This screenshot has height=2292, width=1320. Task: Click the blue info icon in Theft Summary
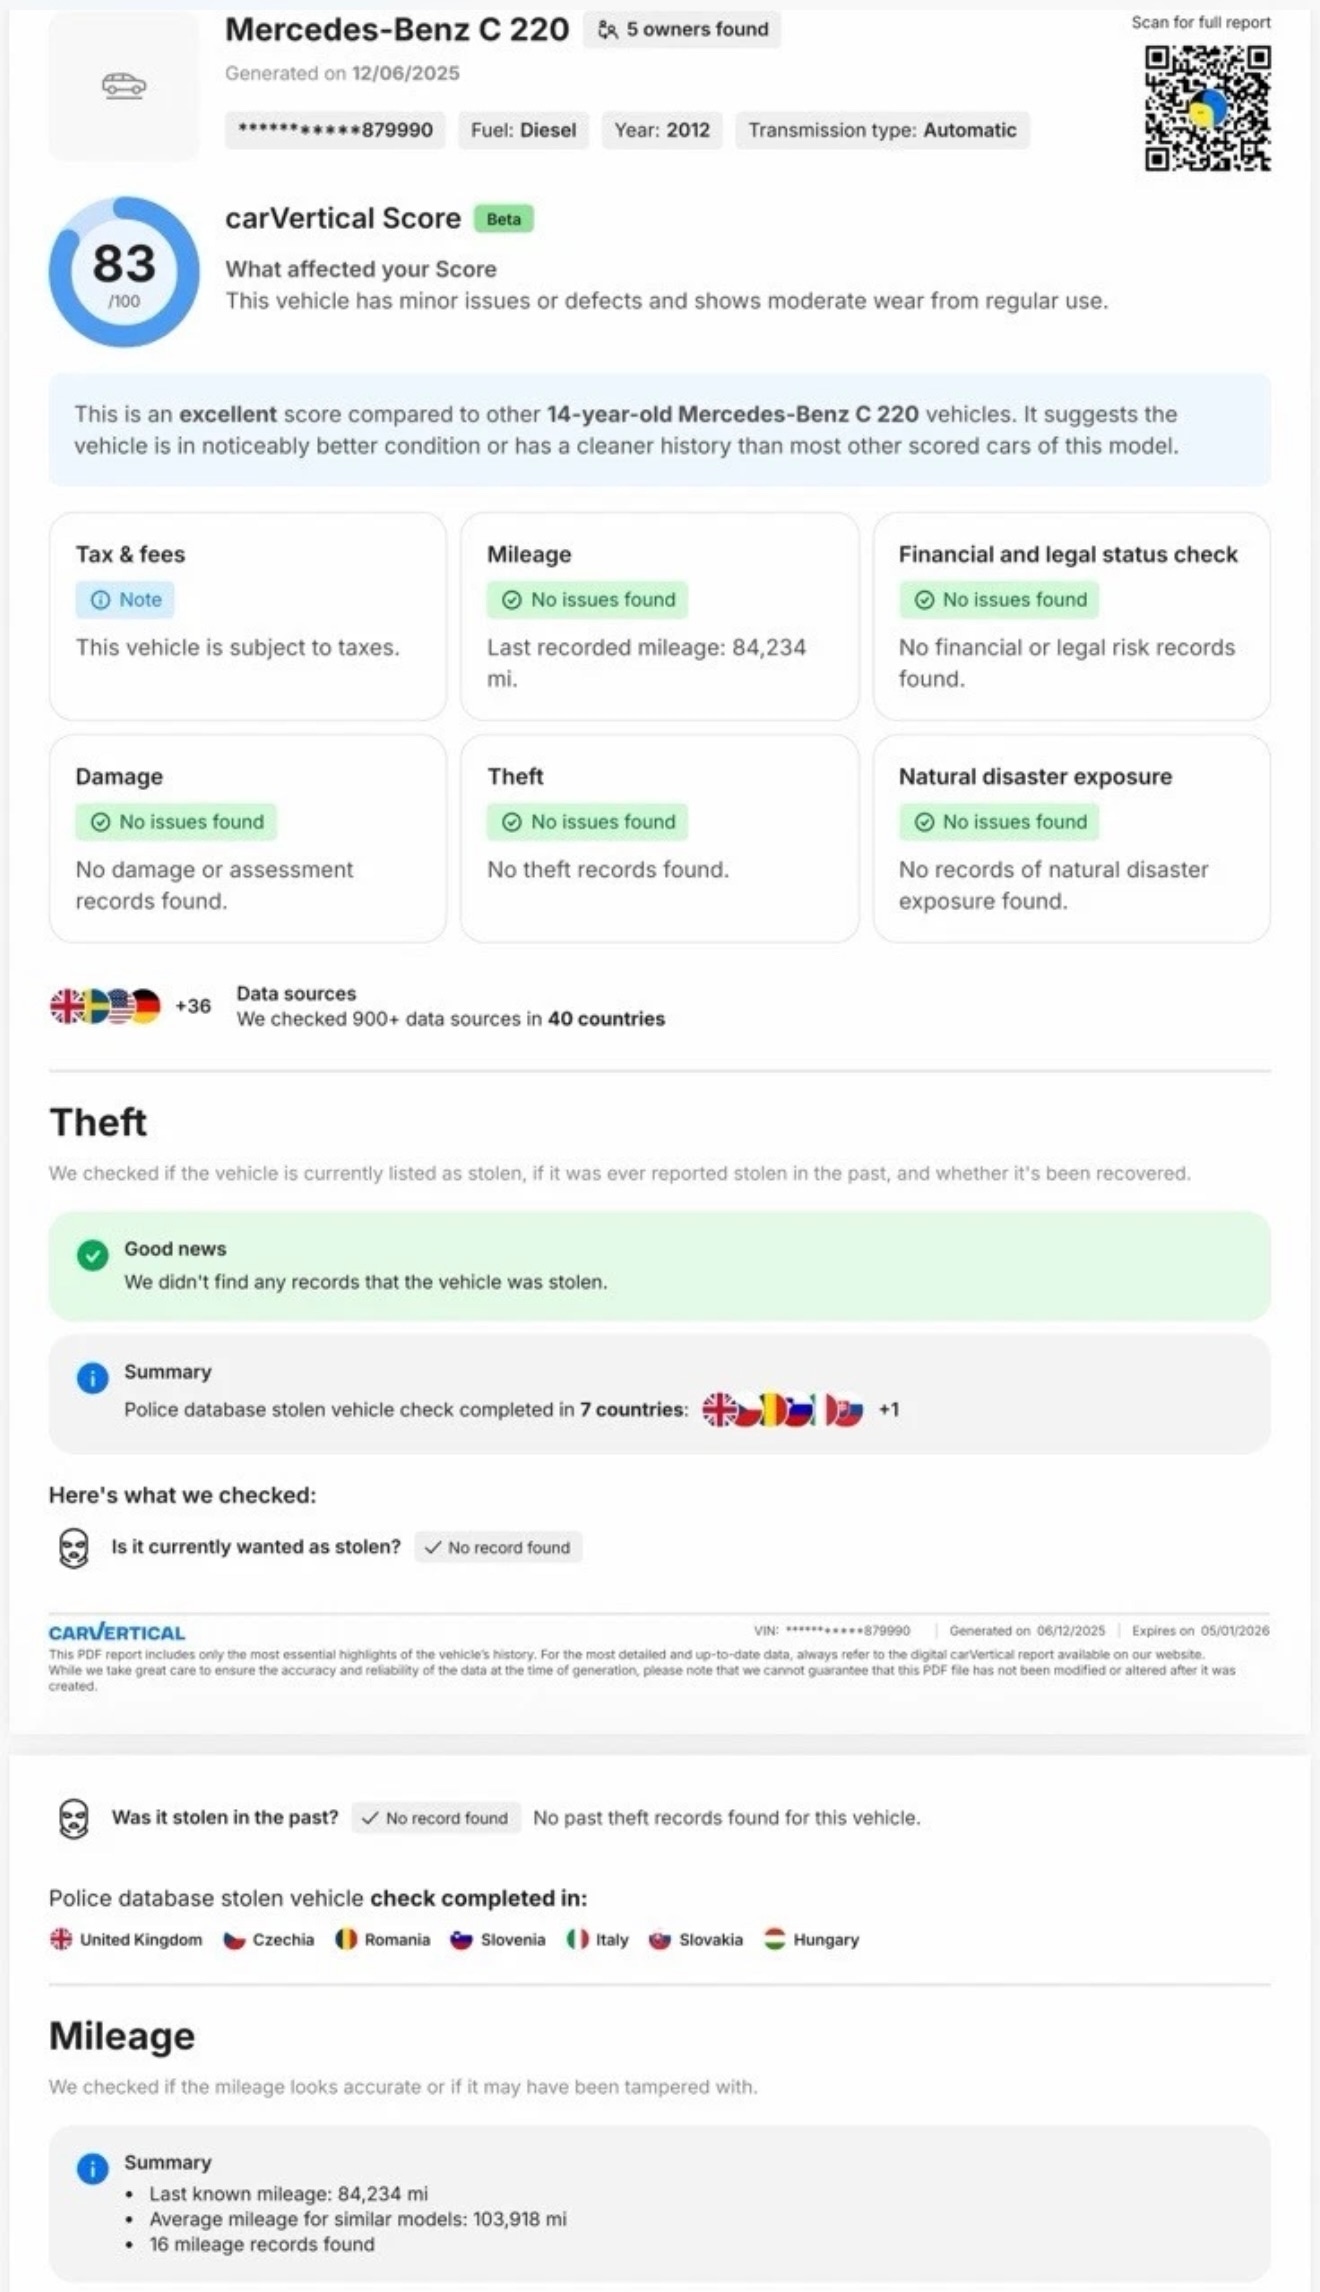pyautogui.click(x=93, y=1378)
